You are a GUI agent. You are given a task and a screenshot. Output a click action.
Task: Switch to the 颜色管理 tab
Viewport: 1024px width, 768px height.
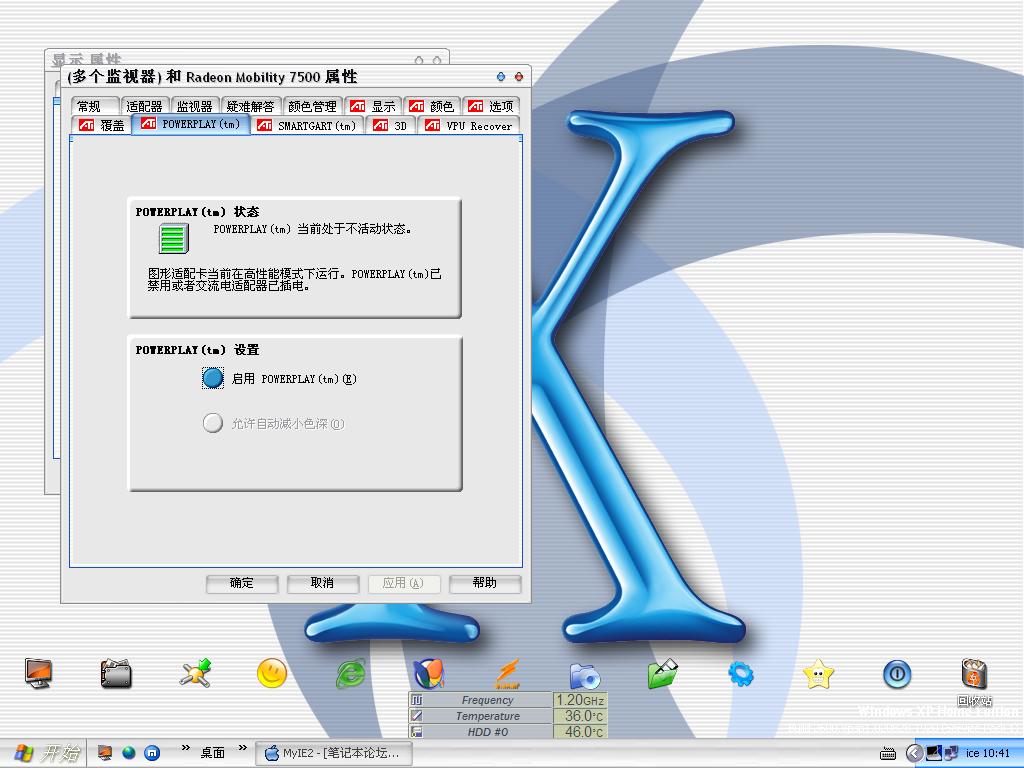coord(312,106)
